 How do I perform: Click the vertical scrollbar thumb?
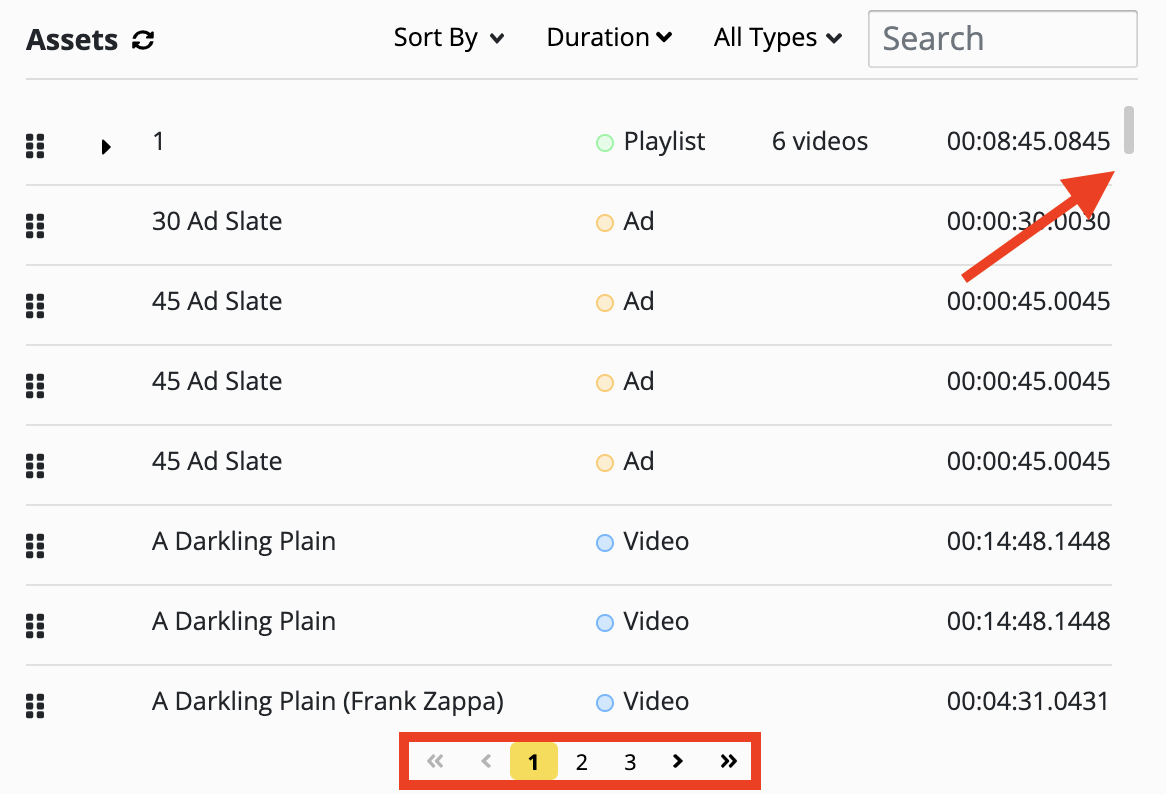[x=1129, y=130]
